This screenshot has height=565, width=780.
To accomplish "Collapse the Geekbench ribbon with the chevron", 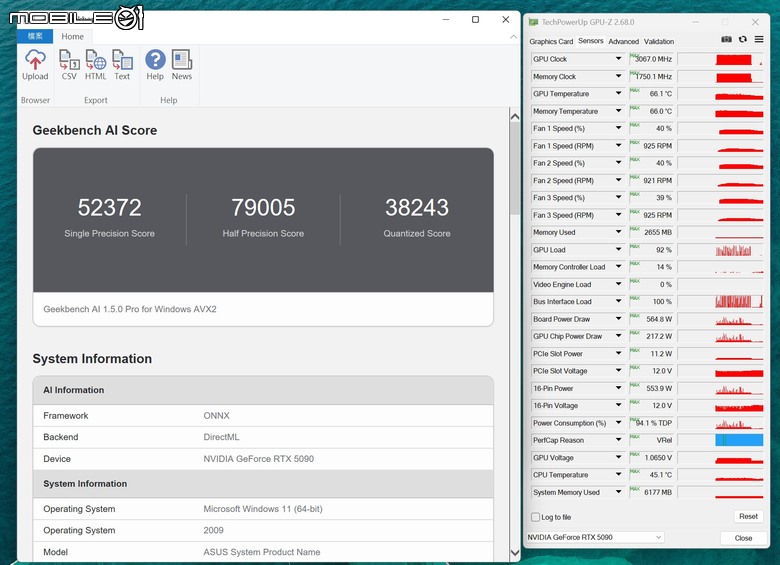I will [x=513, y=37].
